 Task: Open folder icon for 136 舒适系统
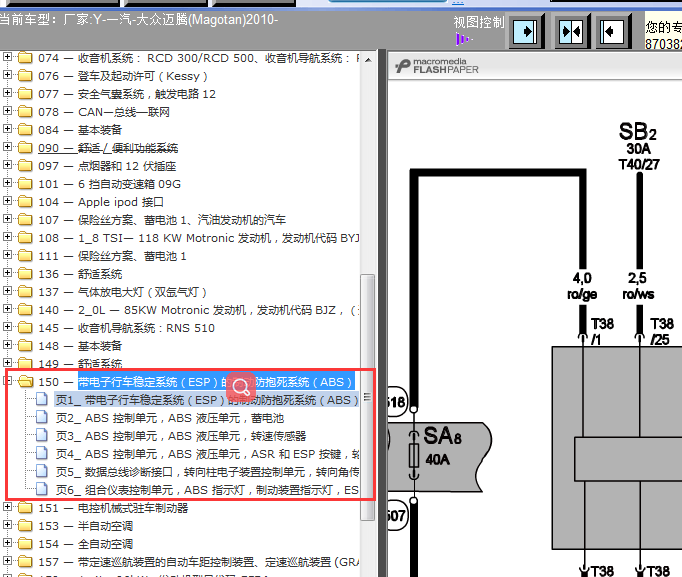(25, 274)
